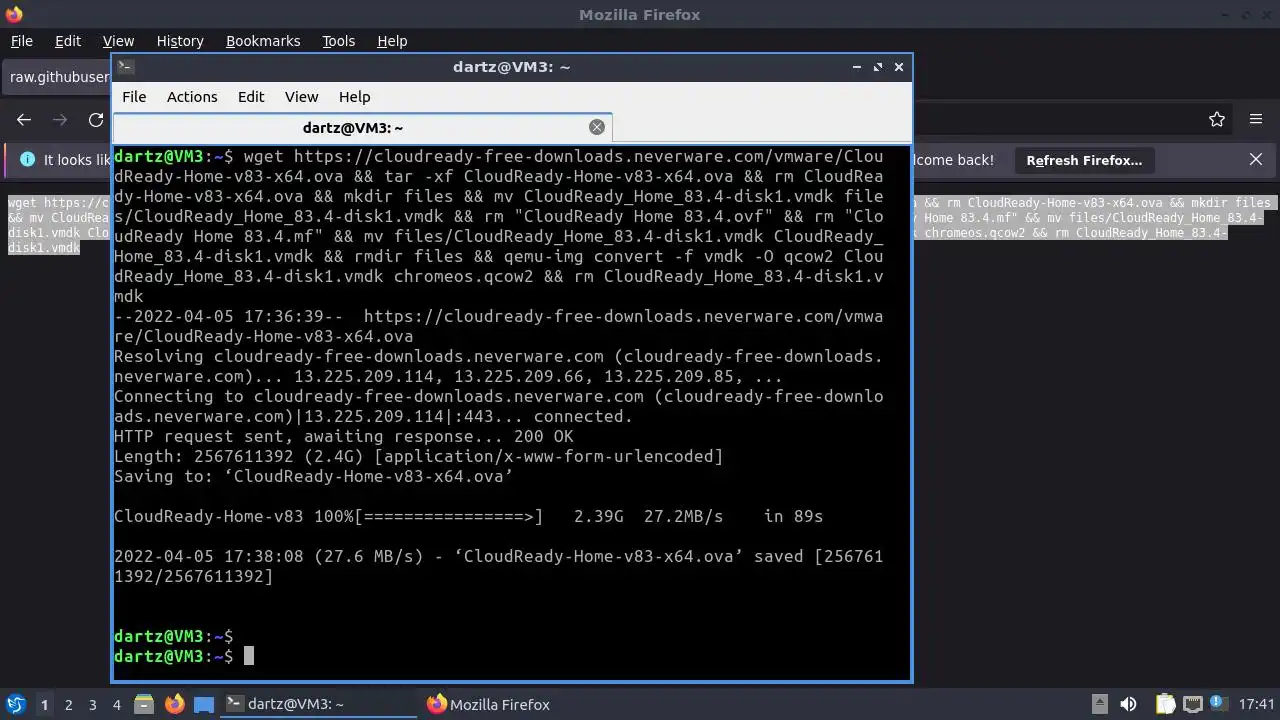Switch to workspace 2 in the pager
The height and width of the screenshot is (720, 1280).
tap(69, 705)
